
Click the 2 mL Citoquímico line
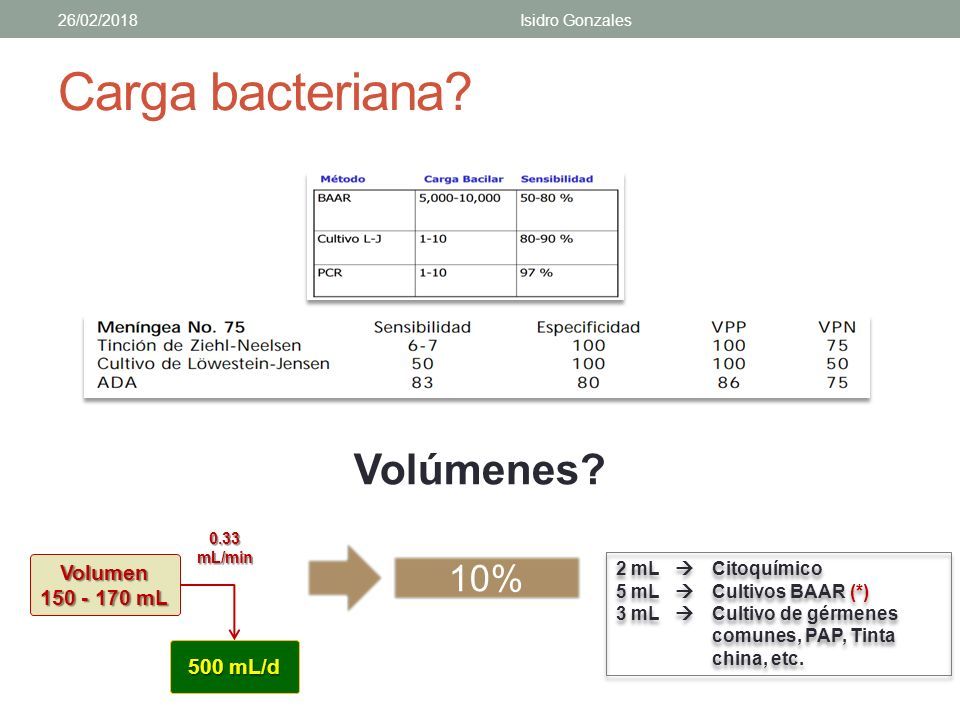tap(719, 569)
